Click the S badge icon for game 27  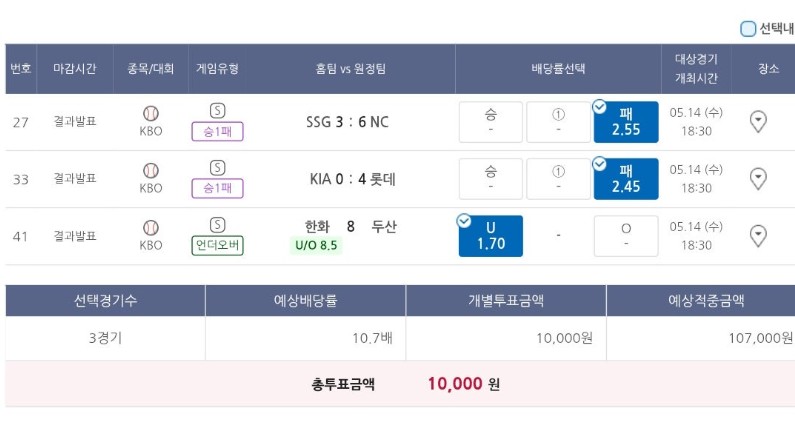tap(218, 111)
